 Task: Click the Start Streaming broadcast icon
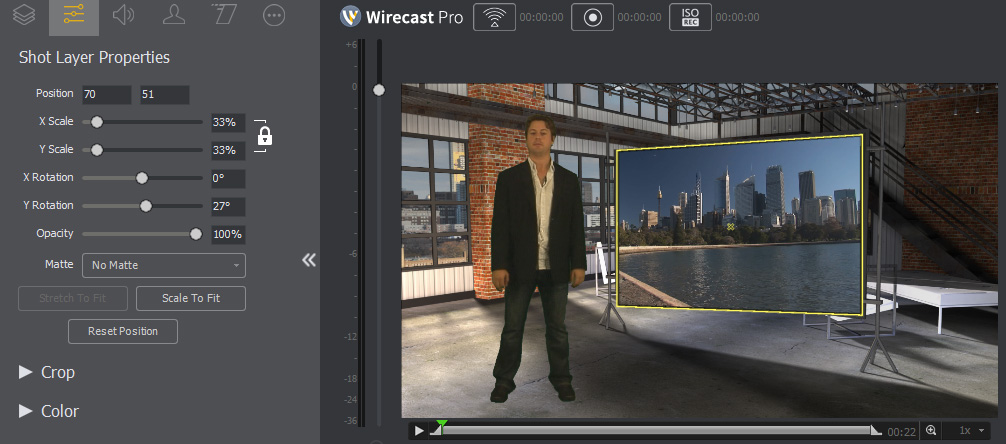pos(490,17)
